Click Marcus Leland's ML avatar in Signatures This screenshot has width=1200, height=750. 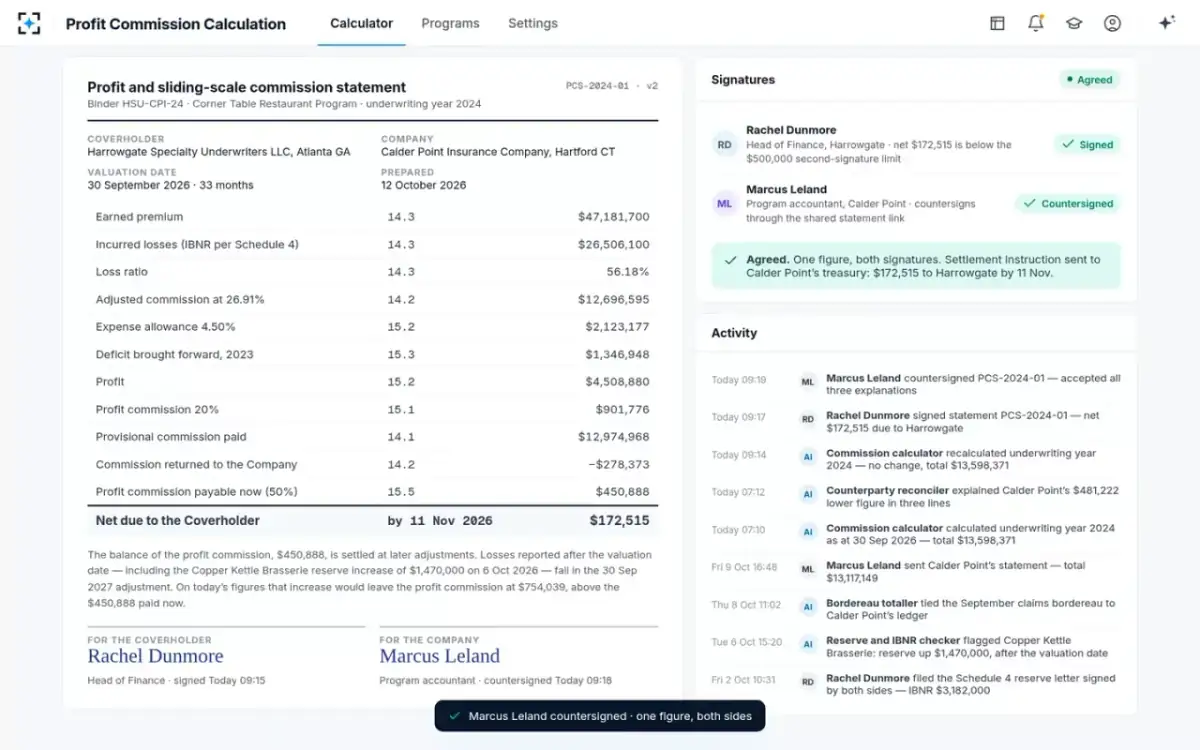[x=725, y=203]
